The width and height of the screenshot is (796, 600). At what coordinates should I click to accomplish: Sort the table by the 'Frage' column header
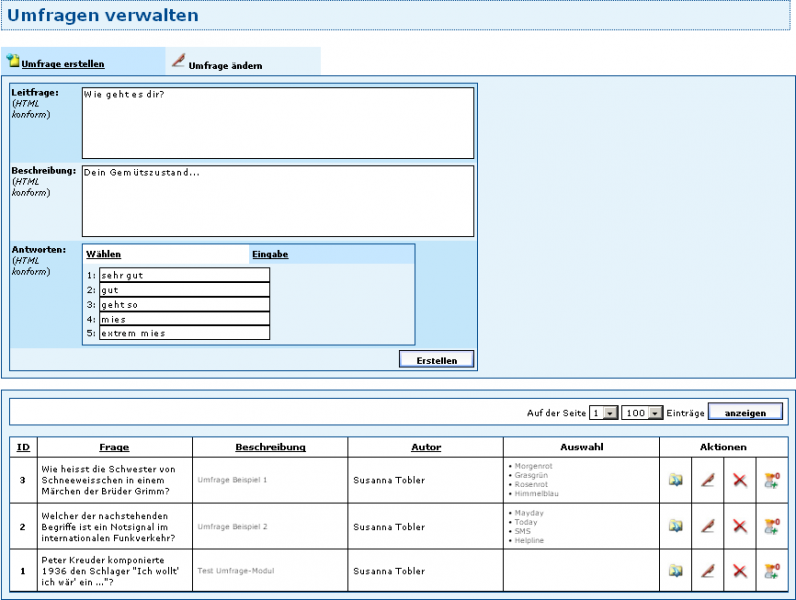(x=114, y=447)
